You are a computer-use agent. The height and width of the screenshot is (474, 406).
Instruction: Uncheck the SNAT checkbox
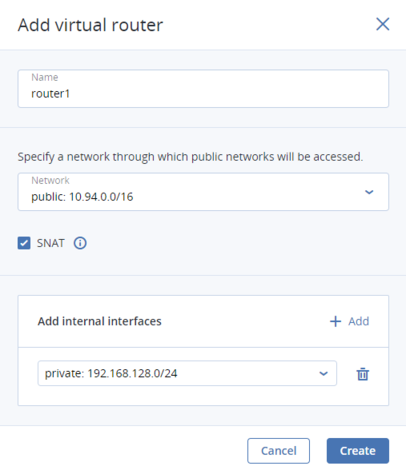[x=24, y=243]
